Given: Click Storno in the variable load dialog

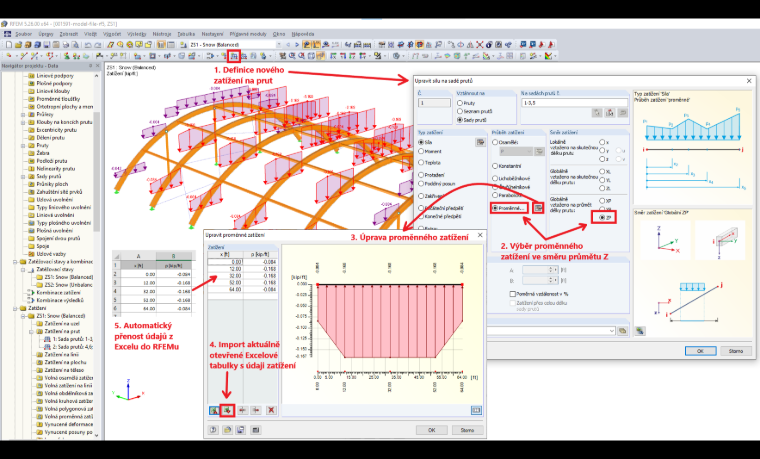Looking at the screenshot, I should click(467, 430).
